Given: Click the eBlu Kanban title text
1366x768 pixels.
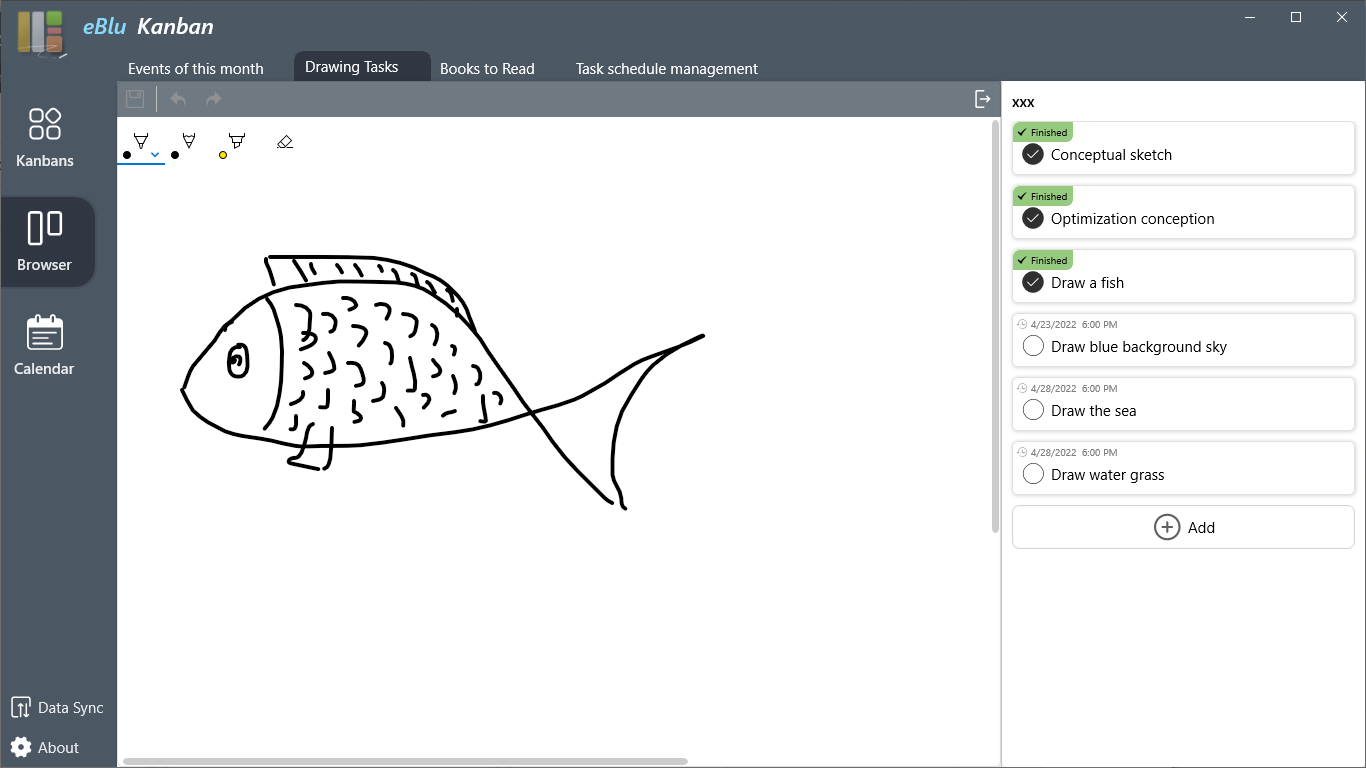Looking at the screenshot, I should [148, 27].
